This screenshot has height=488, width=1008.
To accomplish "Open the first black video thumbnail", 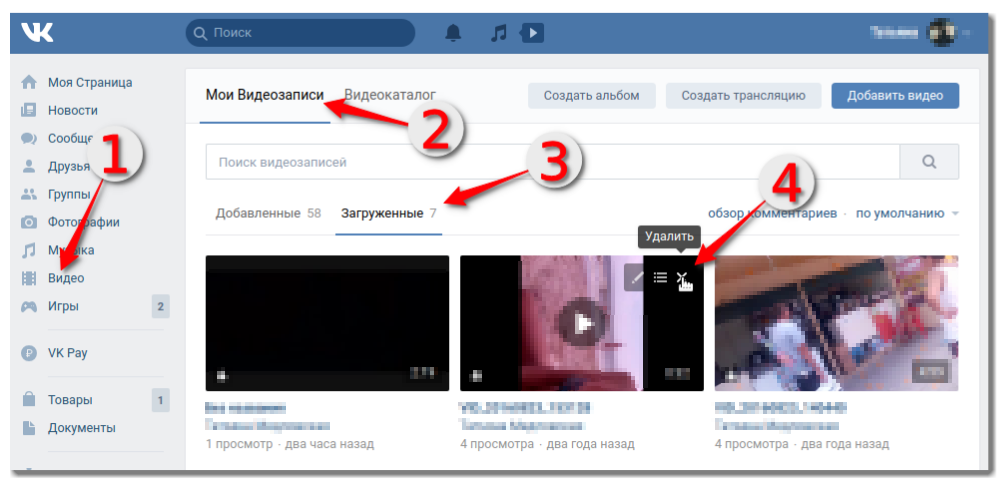I will 327,323.
